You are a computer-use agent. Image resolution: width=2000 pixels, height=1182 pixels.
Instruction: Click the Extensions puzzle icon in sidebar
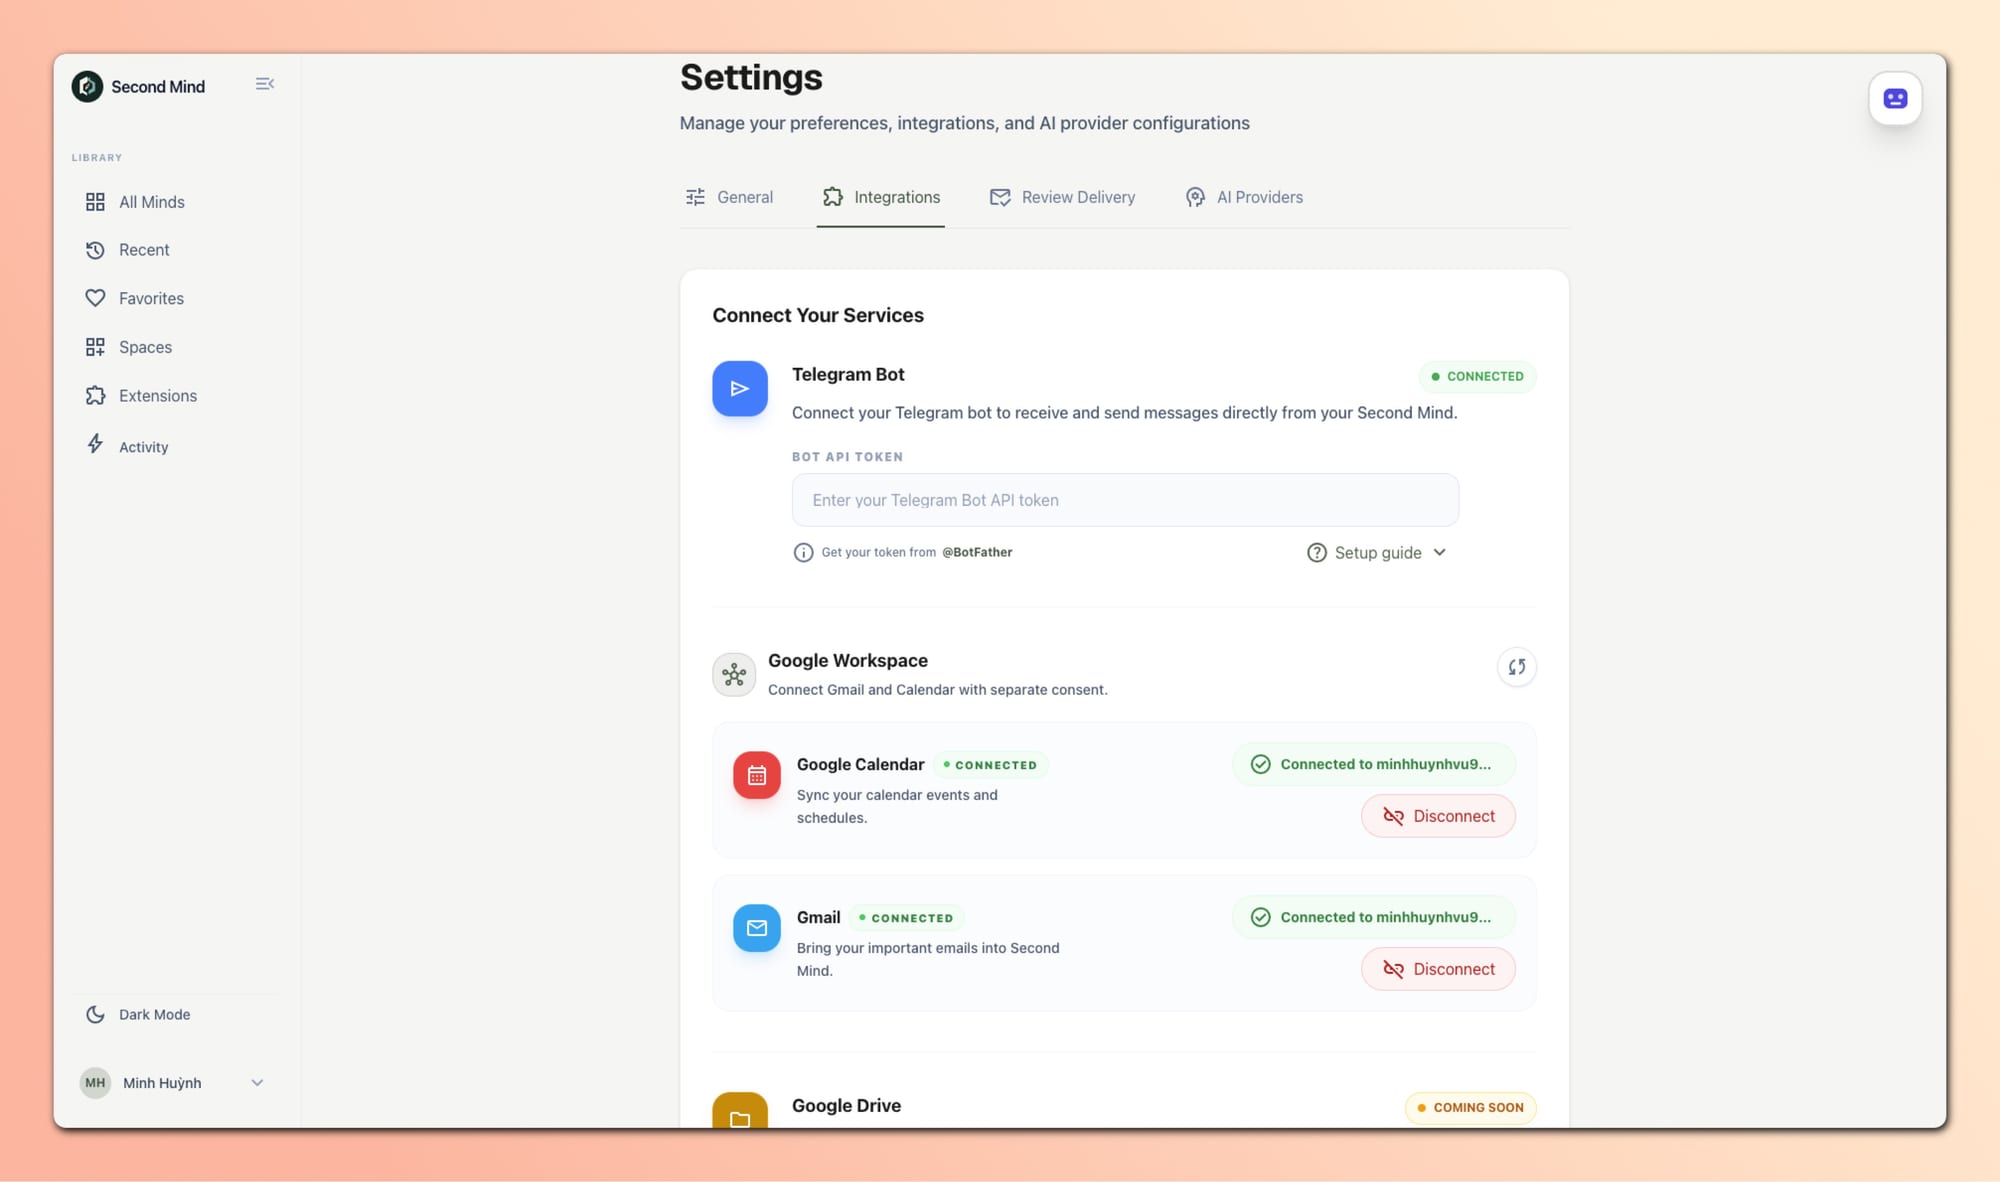(95, 396)
